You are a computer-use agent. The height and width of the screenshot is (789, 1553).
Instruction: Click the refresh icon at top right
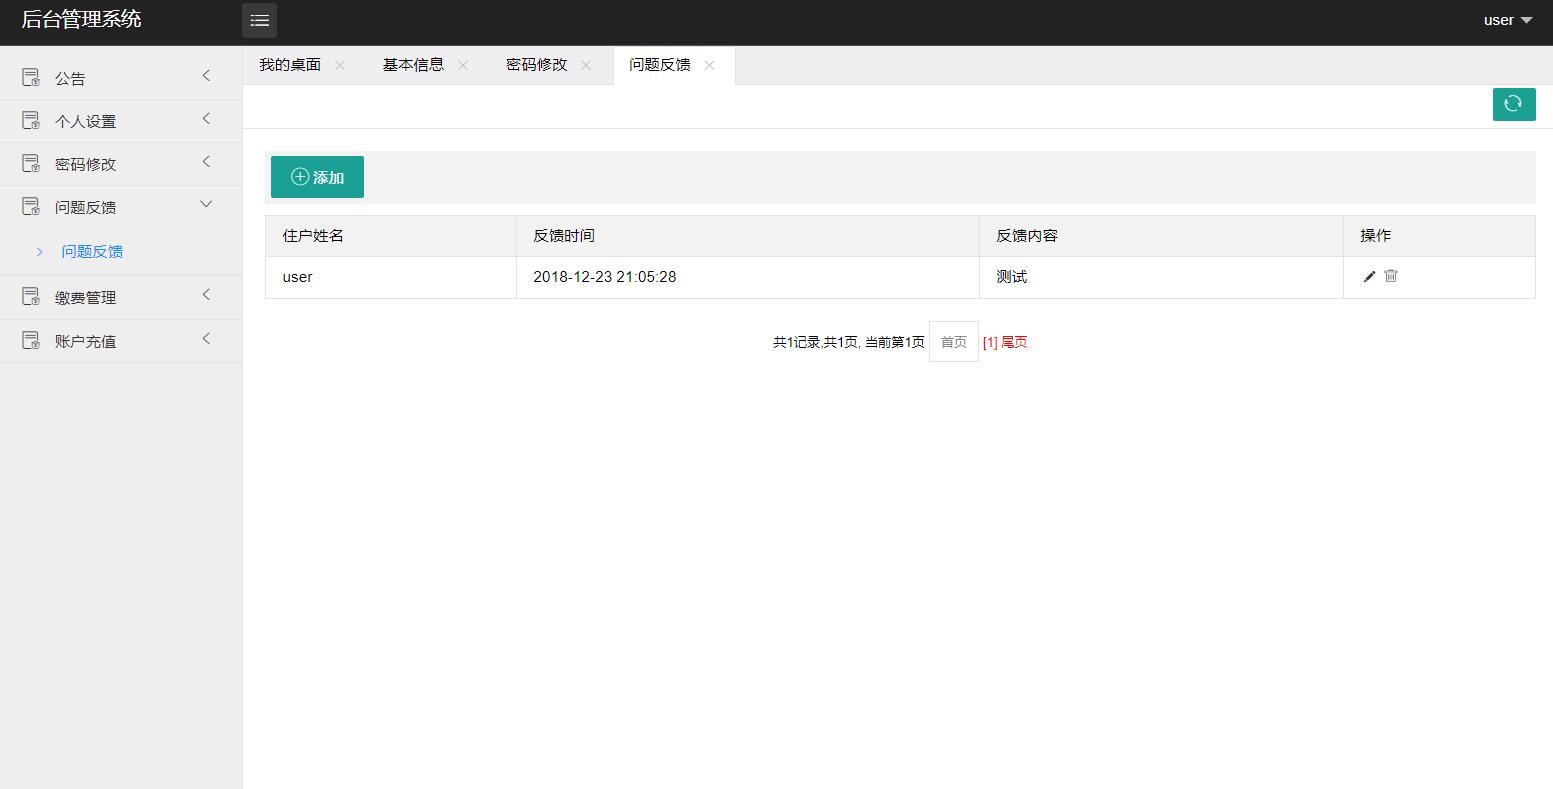pos(1513,104)
